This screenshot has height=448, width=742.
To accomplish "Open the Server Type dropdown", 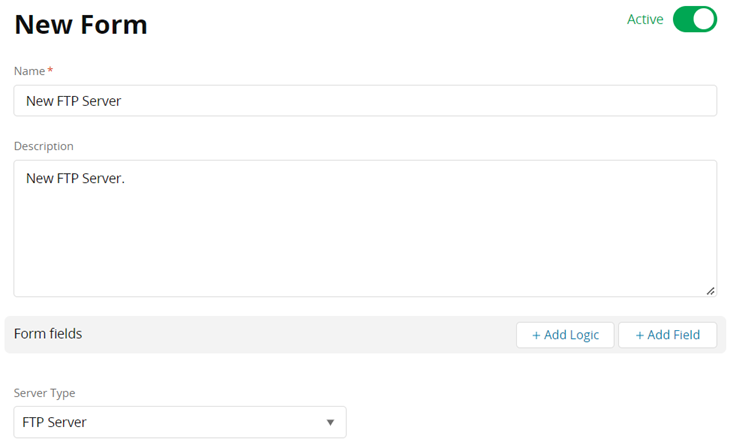I will [x=180, y=422].
